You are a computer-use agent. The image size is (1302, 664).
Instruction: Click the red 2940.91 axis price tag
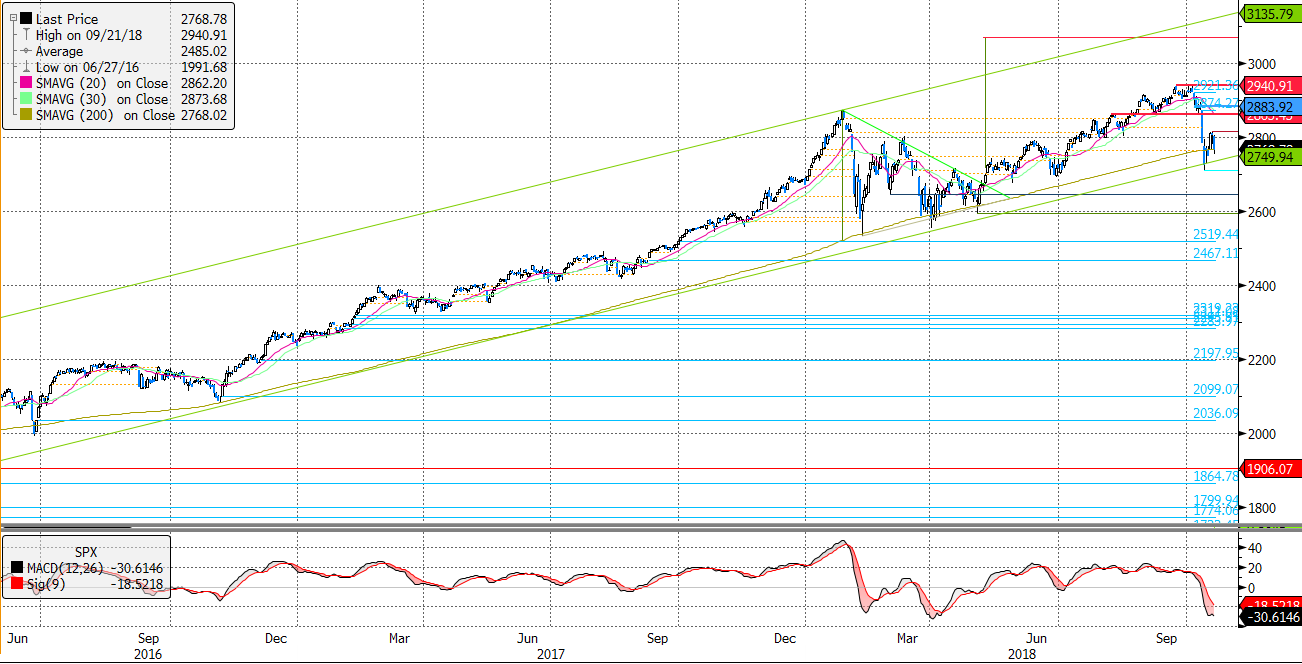click(1270, 85)
